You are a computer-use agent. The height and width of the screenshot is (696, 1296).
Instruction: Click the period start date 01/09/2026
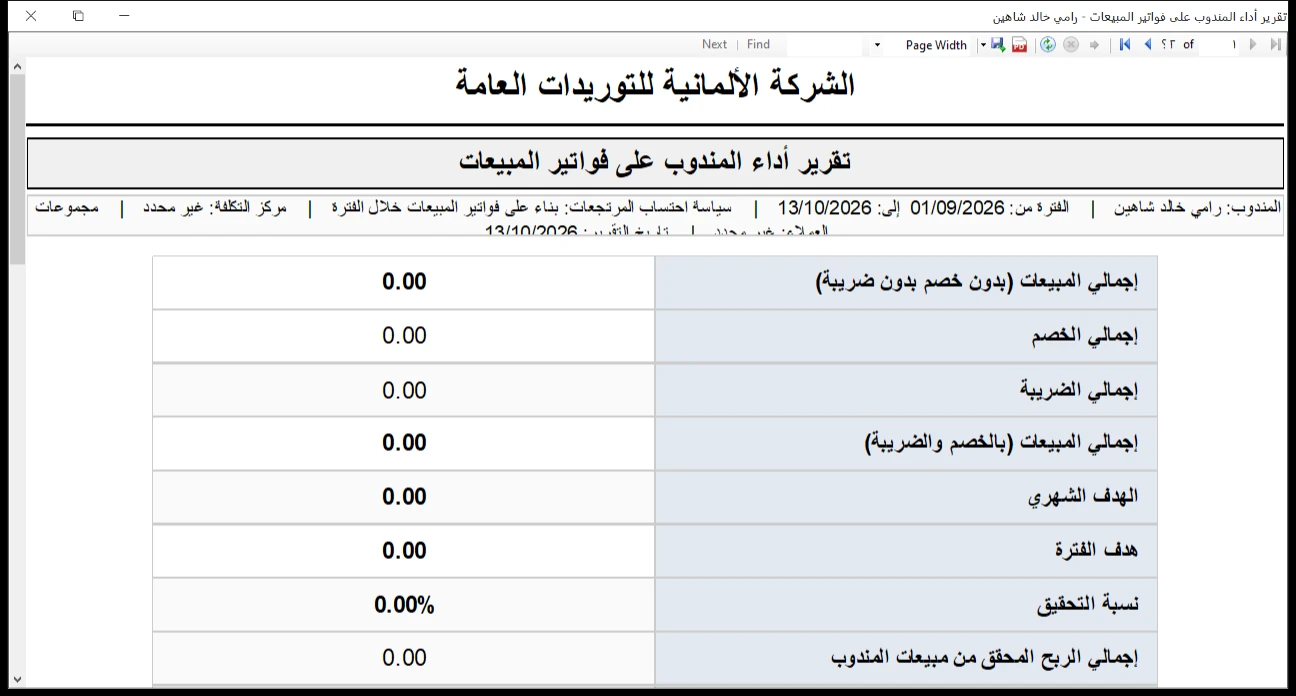[956, 208]
